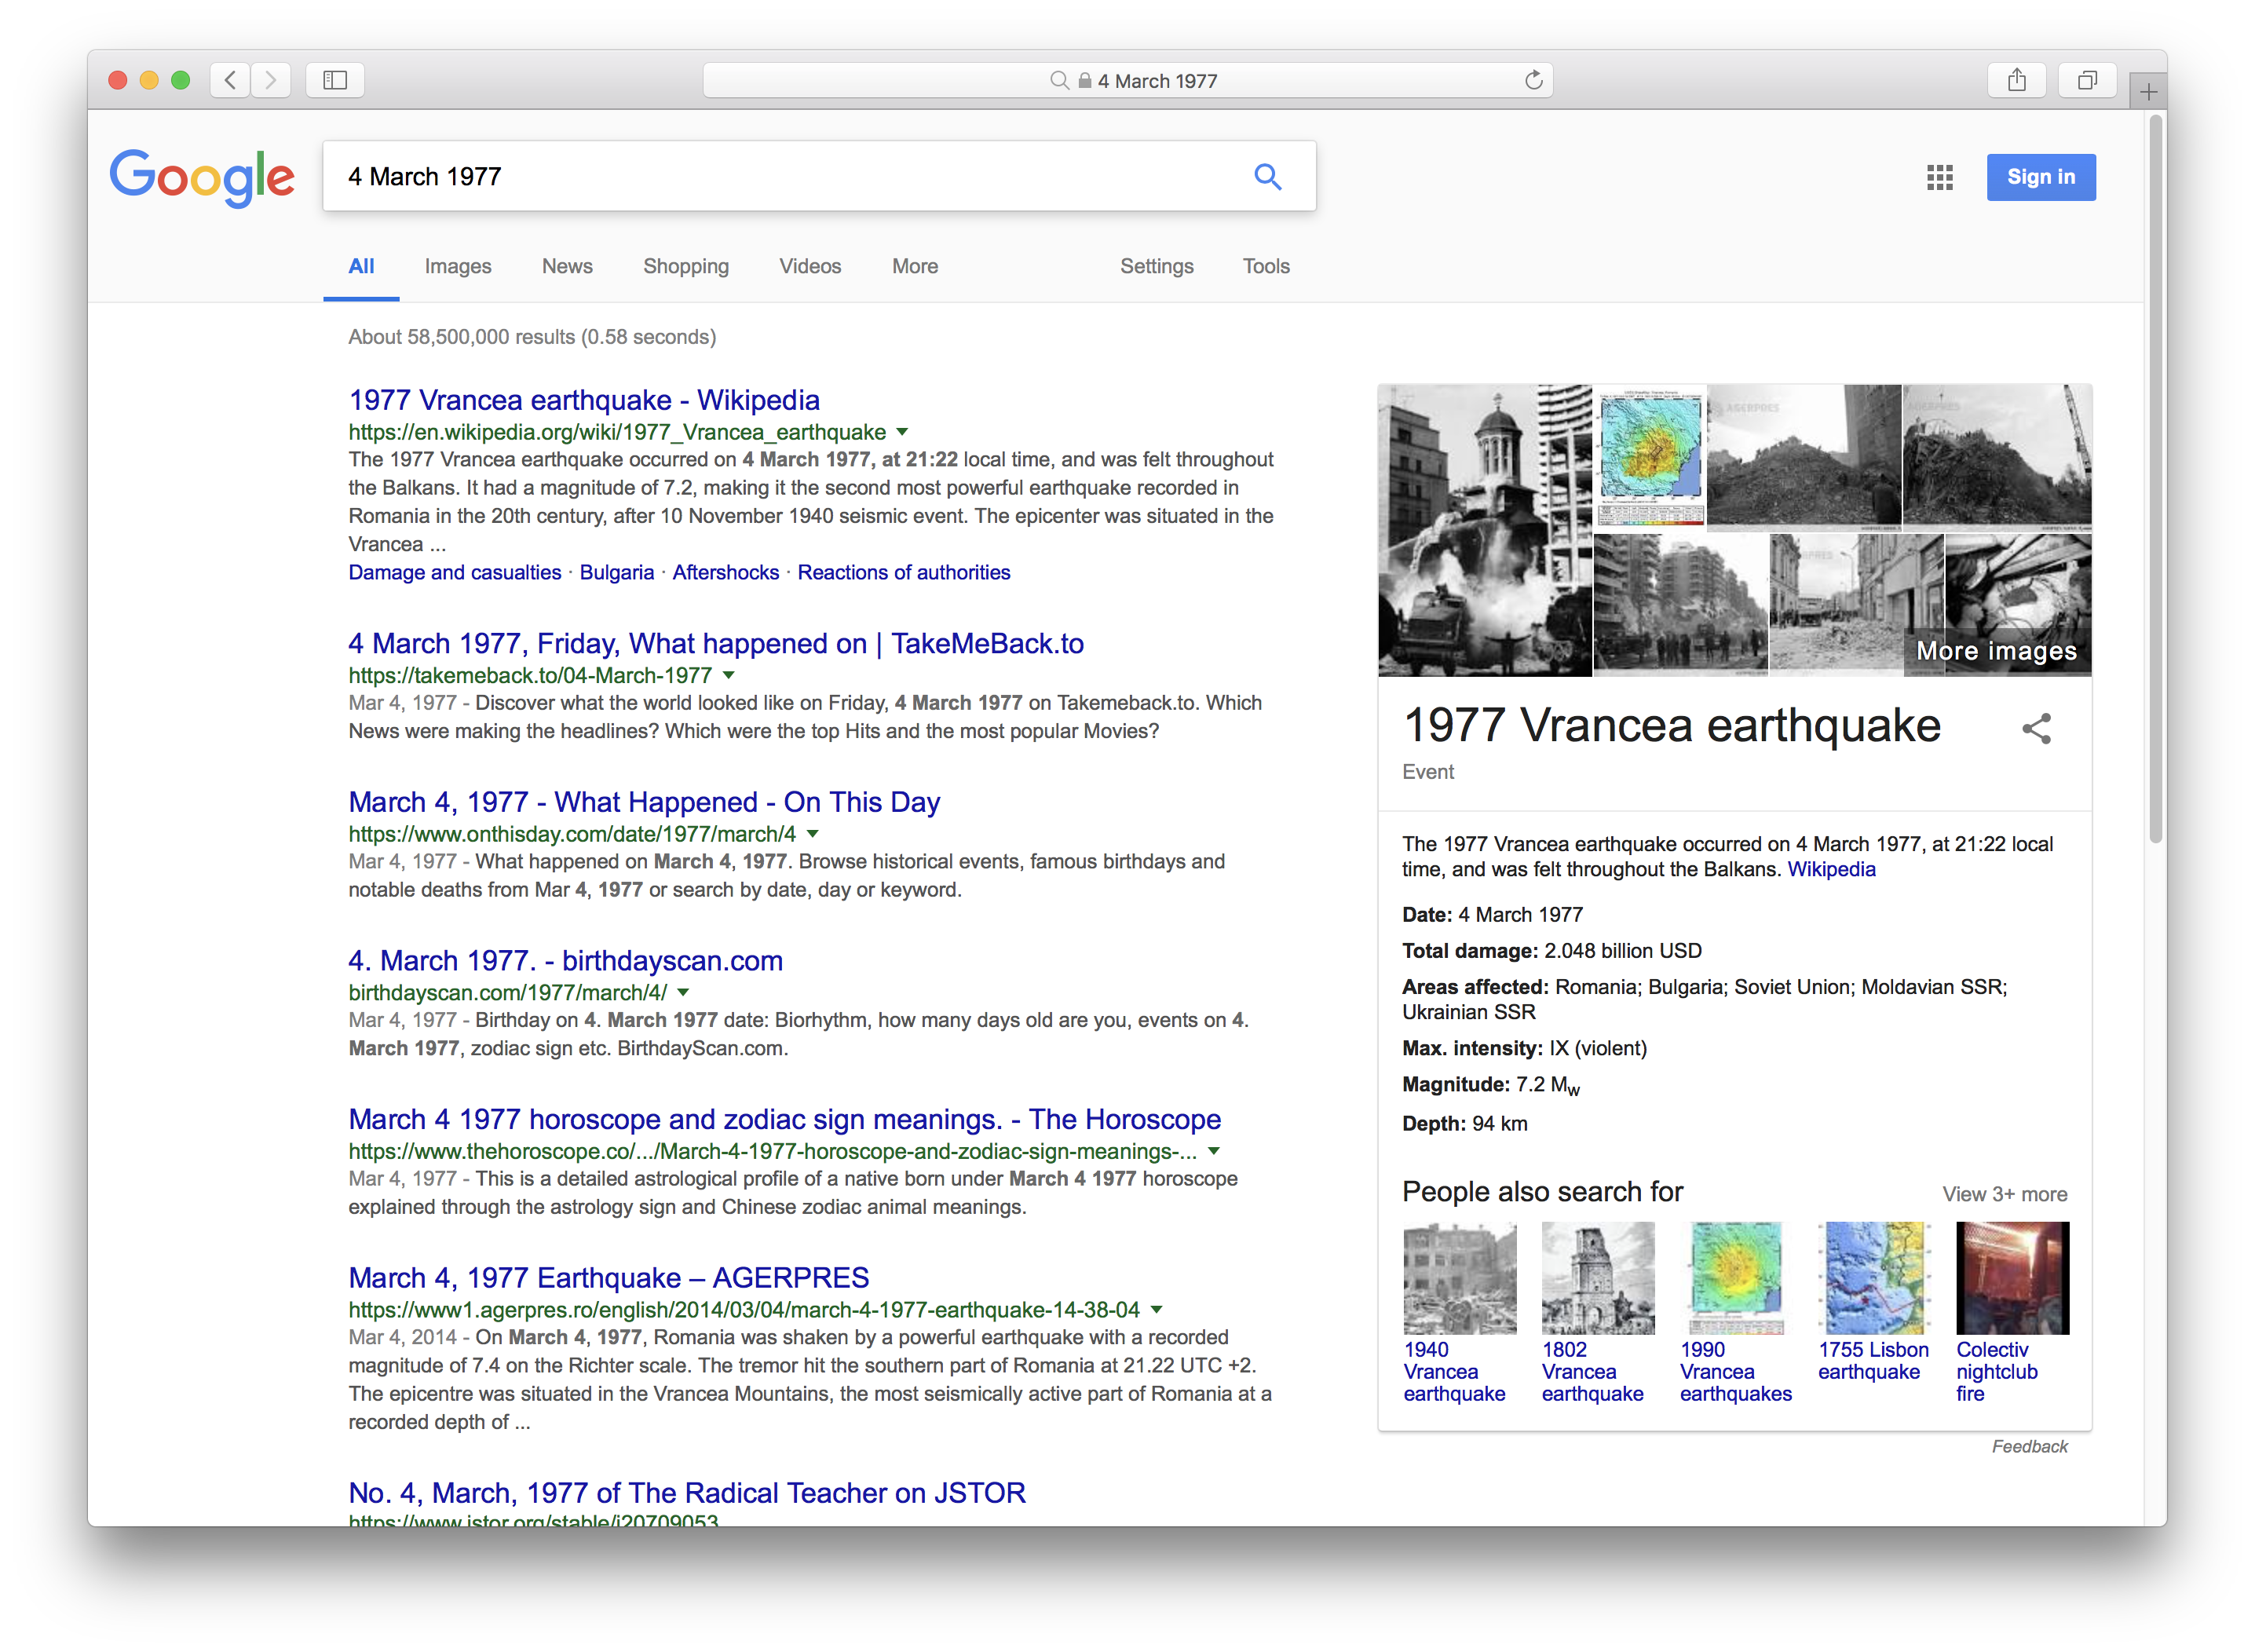Expand the arrow beside thehoroscope.co URL
Screen dimensions: 2255x1652
[1213, 1151]
